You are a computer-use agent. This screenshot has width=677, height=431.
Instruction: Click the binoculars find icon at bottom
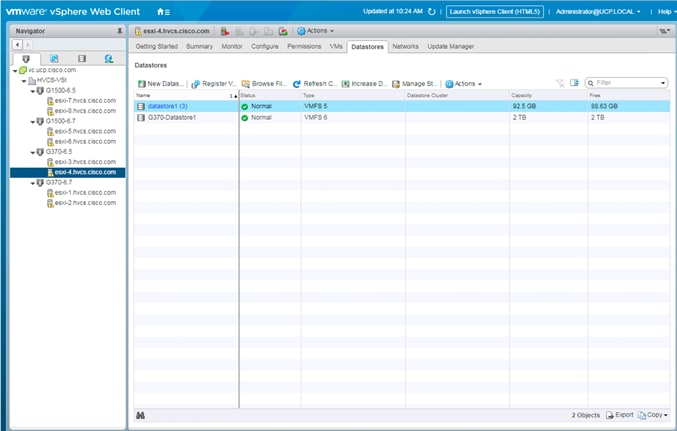tap(140, 415)
